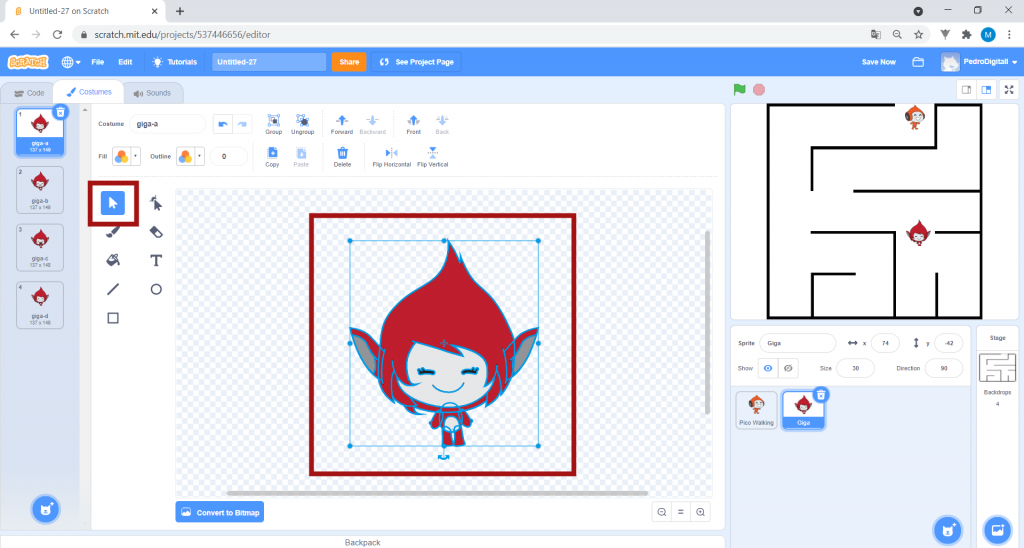The image size is (1024, 548).
Task: Click the Group icon
Action: coord(274,124)
